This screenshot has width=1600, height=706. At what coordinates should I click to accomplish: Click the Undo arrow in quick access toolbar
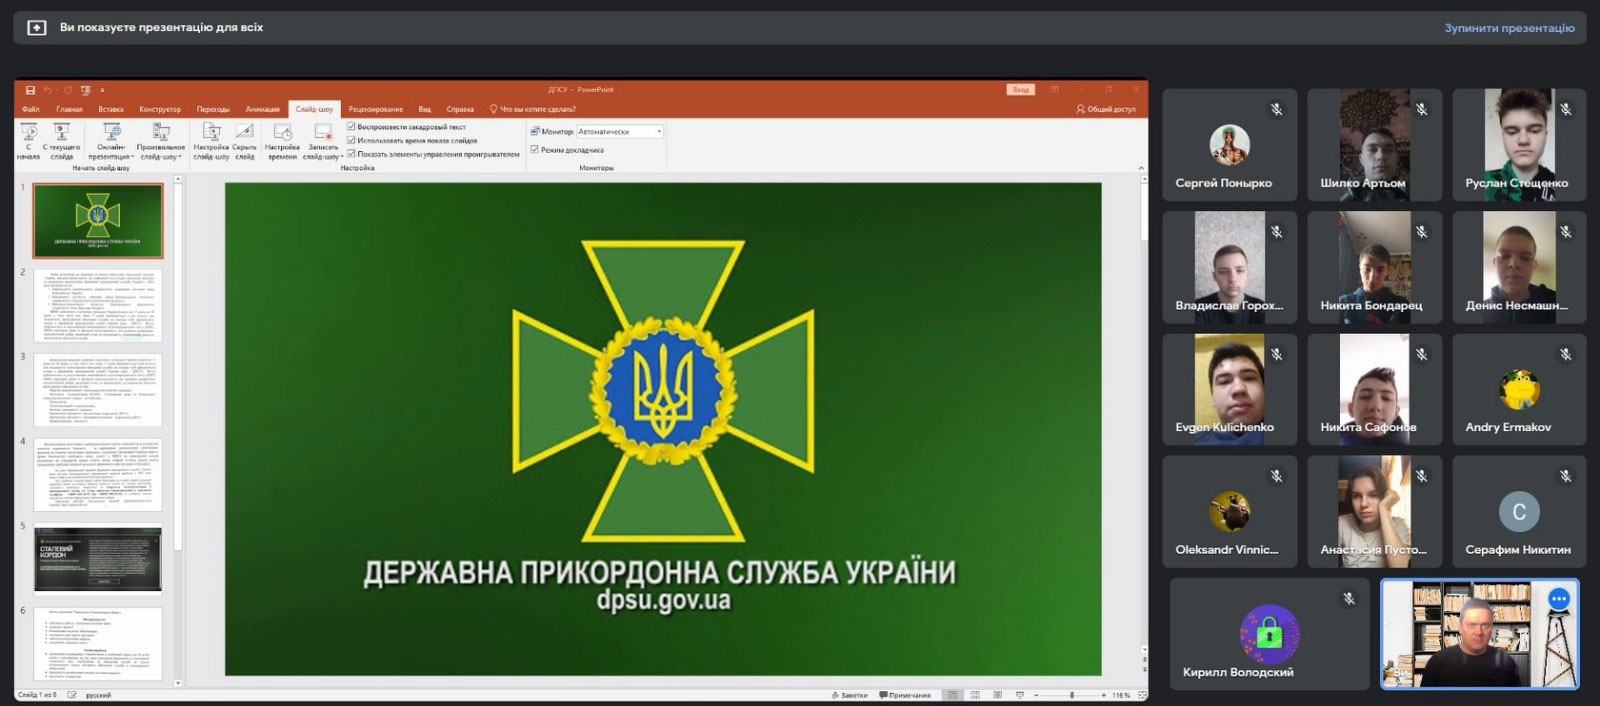coord(47,90)
